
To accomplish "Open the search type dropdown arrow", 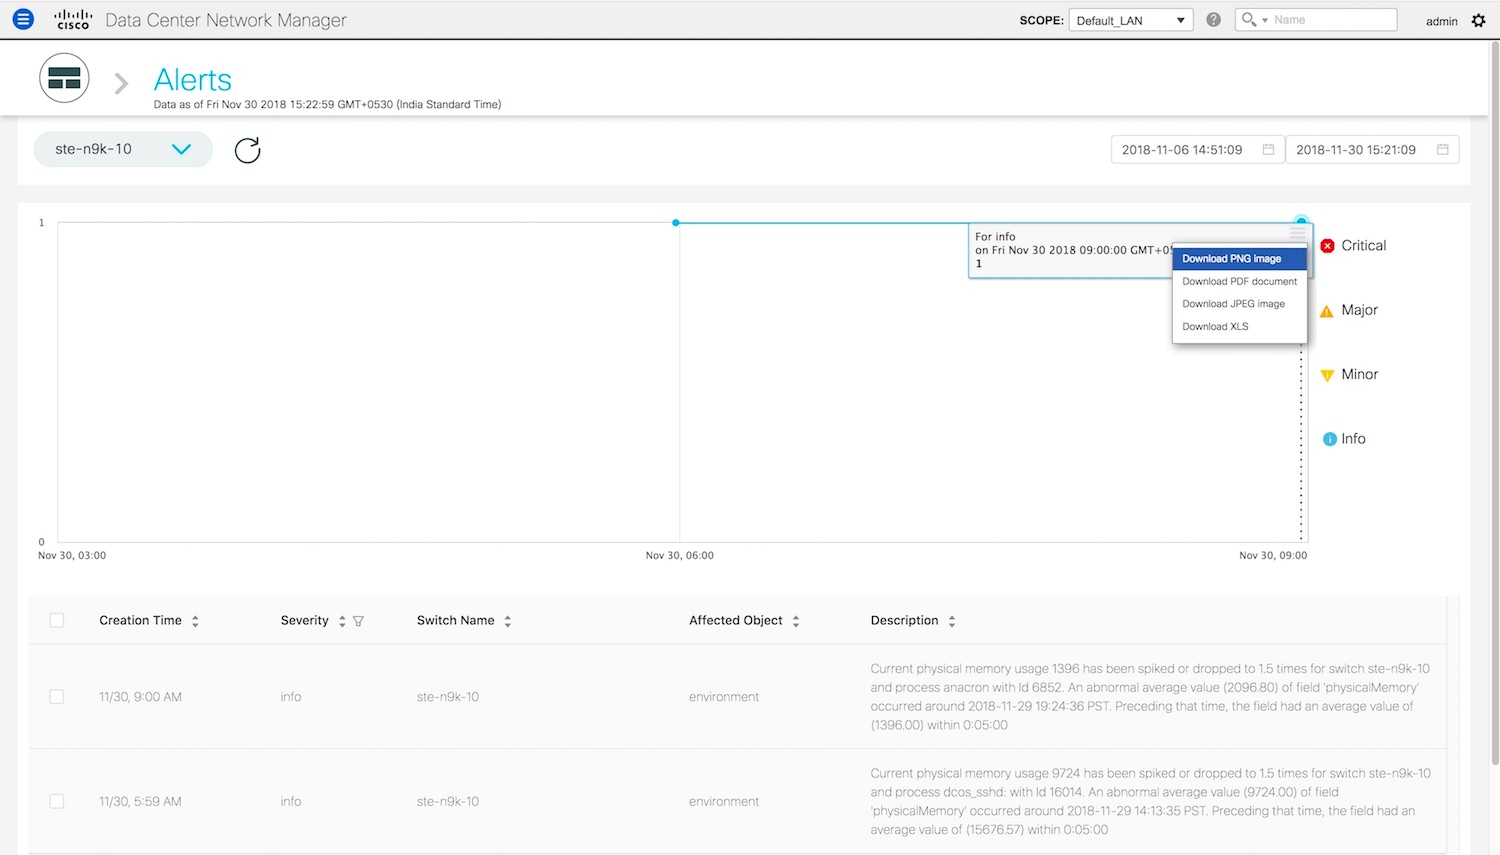I will pos(1265,20).
